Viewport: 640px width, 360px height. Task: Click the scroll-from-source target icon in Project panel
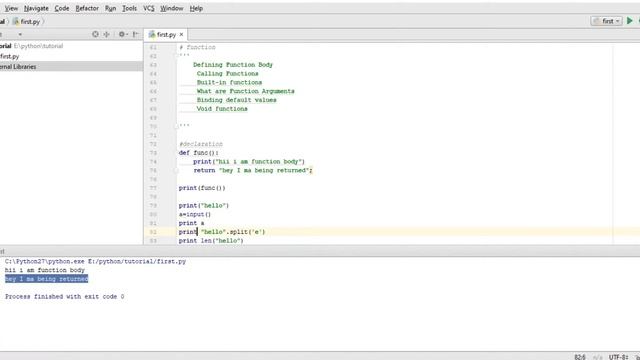click(95, 34)
